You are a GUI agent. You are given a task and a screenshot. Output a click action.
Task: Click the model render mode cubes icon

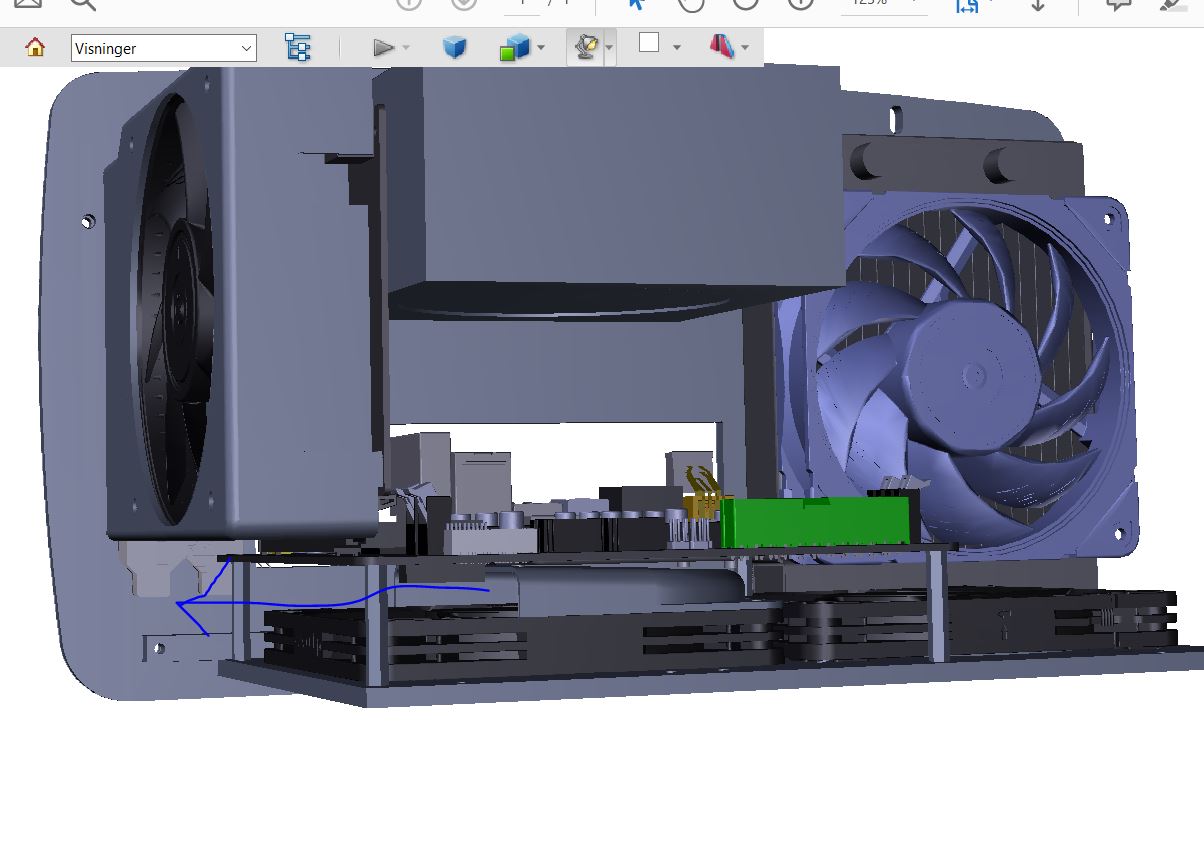[514, 47]
